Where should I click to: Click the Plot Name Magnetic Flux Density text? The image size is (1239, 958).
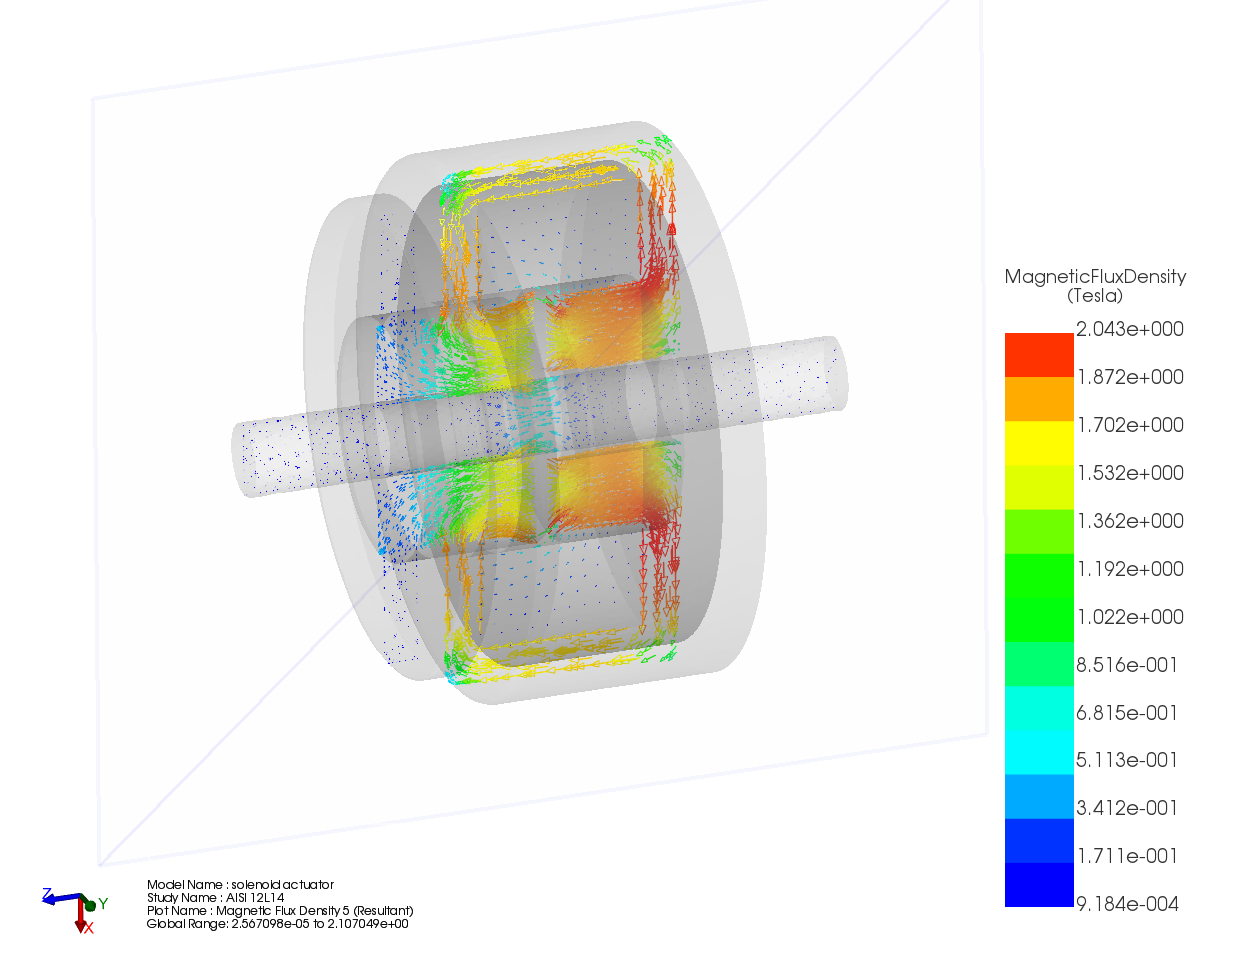click(x=279, y=910)
